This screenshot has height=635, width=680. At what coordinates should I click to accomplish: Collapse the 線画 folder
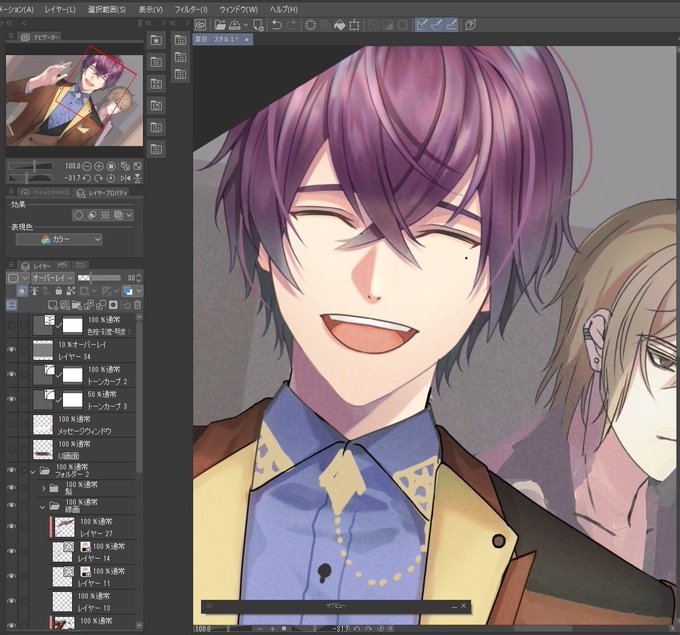pos(42,506)
